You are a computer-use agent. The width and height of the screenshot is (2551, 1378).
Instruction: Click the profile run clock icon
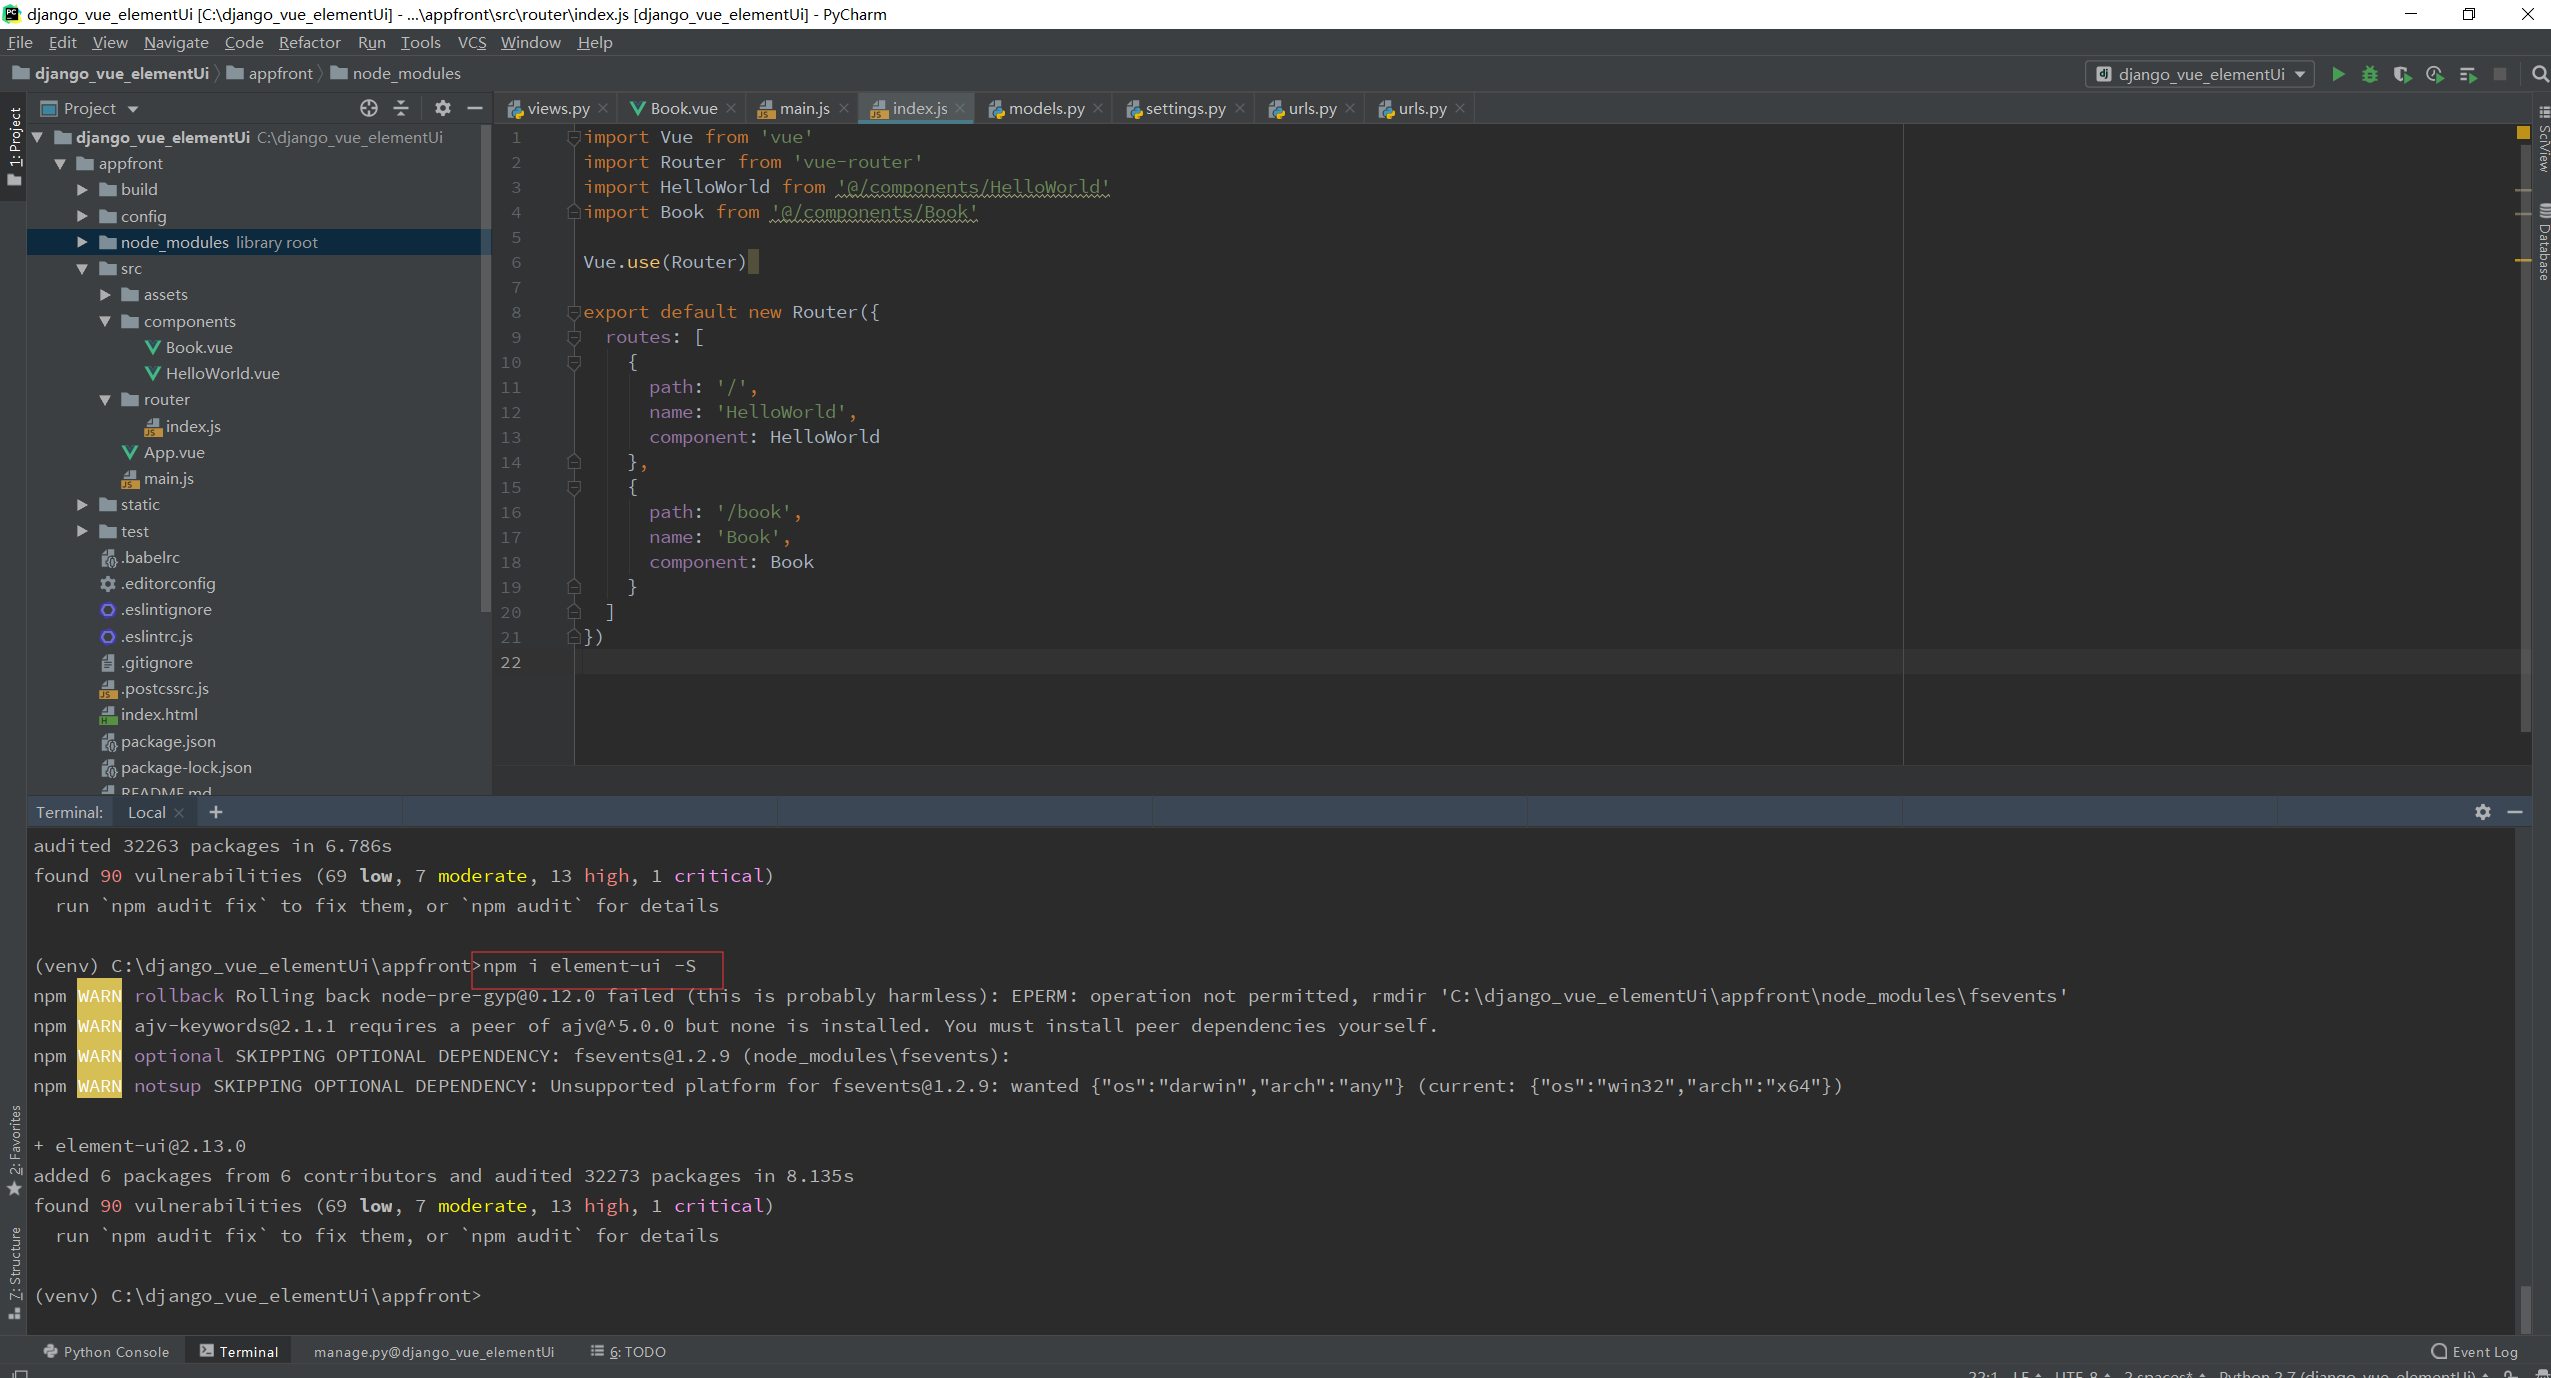[x=2435, y=74]
